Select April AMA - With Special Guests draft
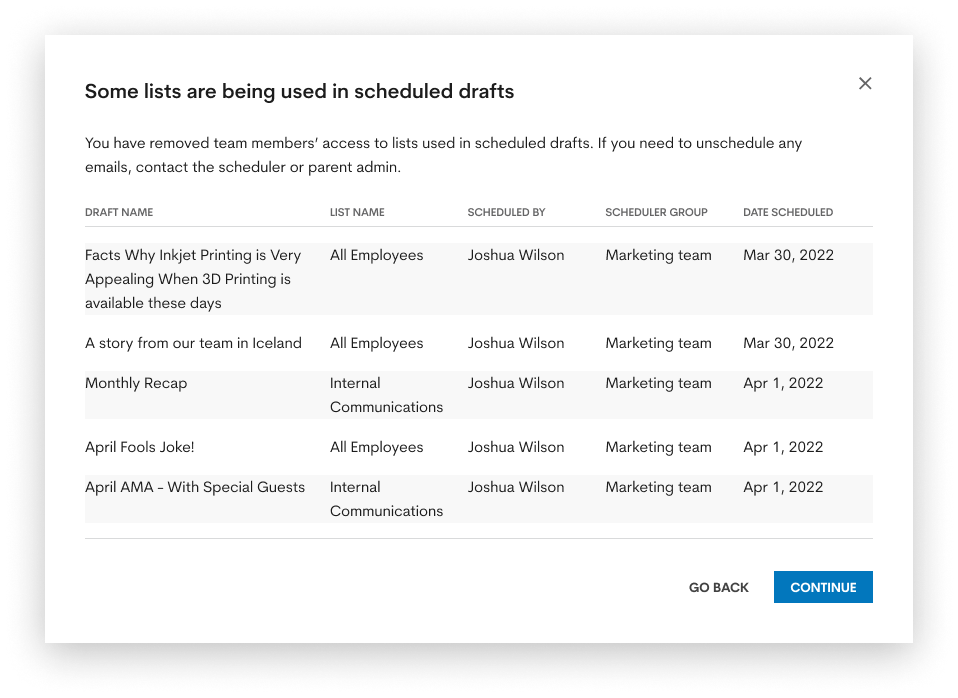 (x=195, y=487)
